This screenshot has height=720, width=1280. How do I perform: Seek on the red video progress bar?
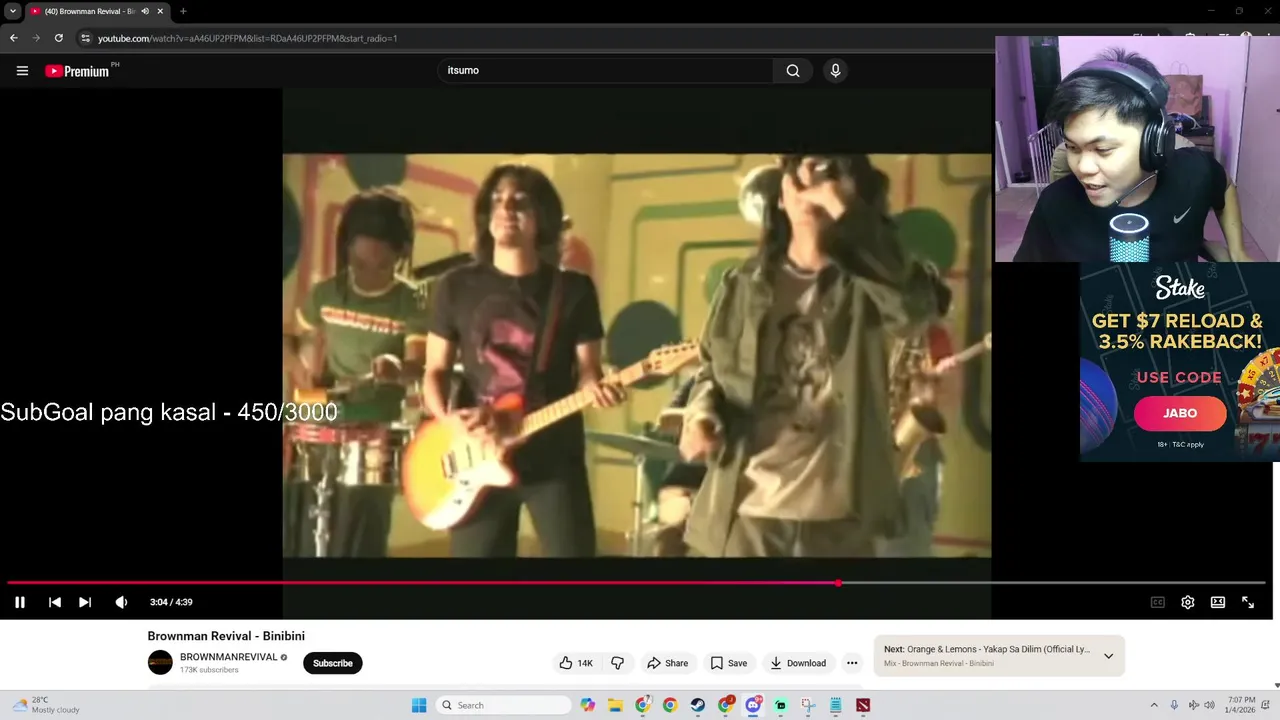coord(636,582)
